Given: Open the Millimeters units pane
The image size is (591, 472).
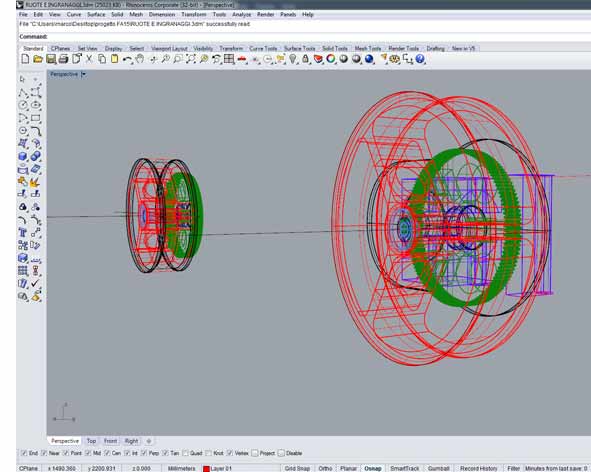Looking at the screenshot, I should pyautogui.click(x=181, y=468).
